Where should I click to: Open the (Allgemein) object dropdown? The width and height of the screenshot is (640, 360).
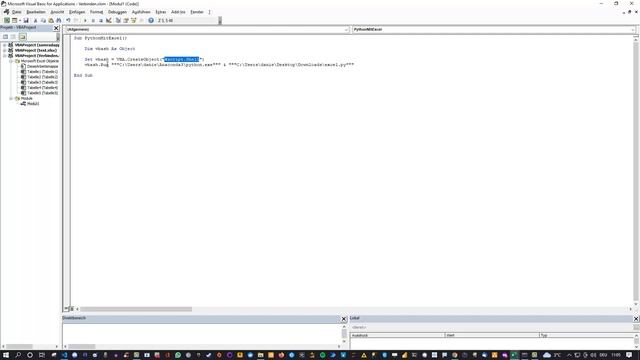(346, 30)
